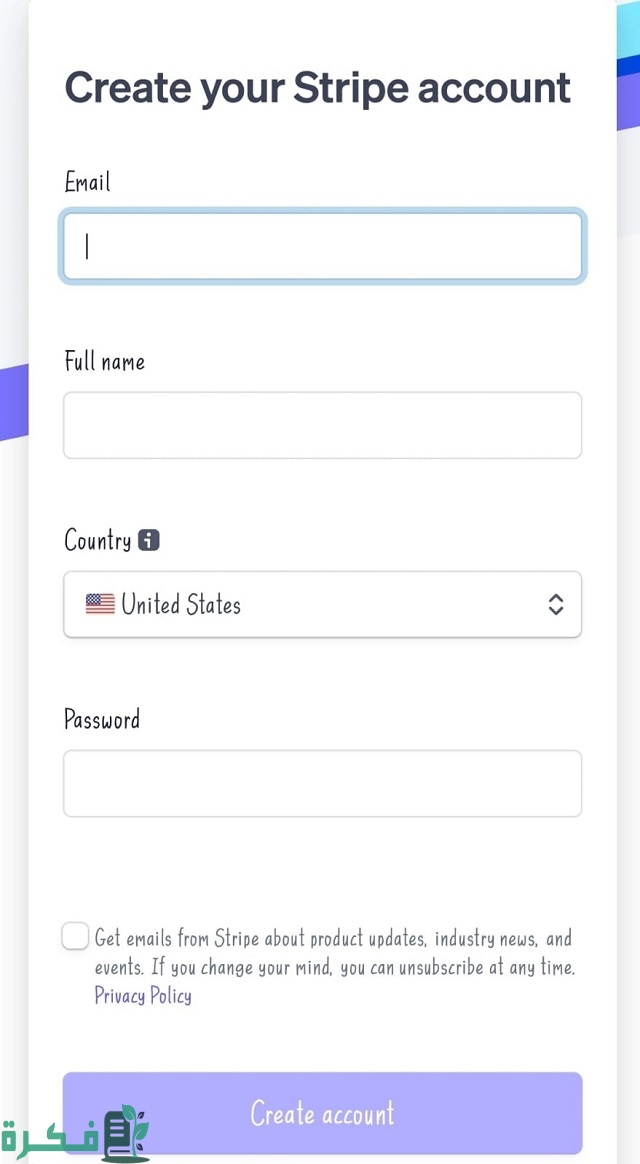The width and height of the screenshot is (640, 1164).
Task: Expand Country selector using the chevron arrows
Action: (x=556, y=604)
